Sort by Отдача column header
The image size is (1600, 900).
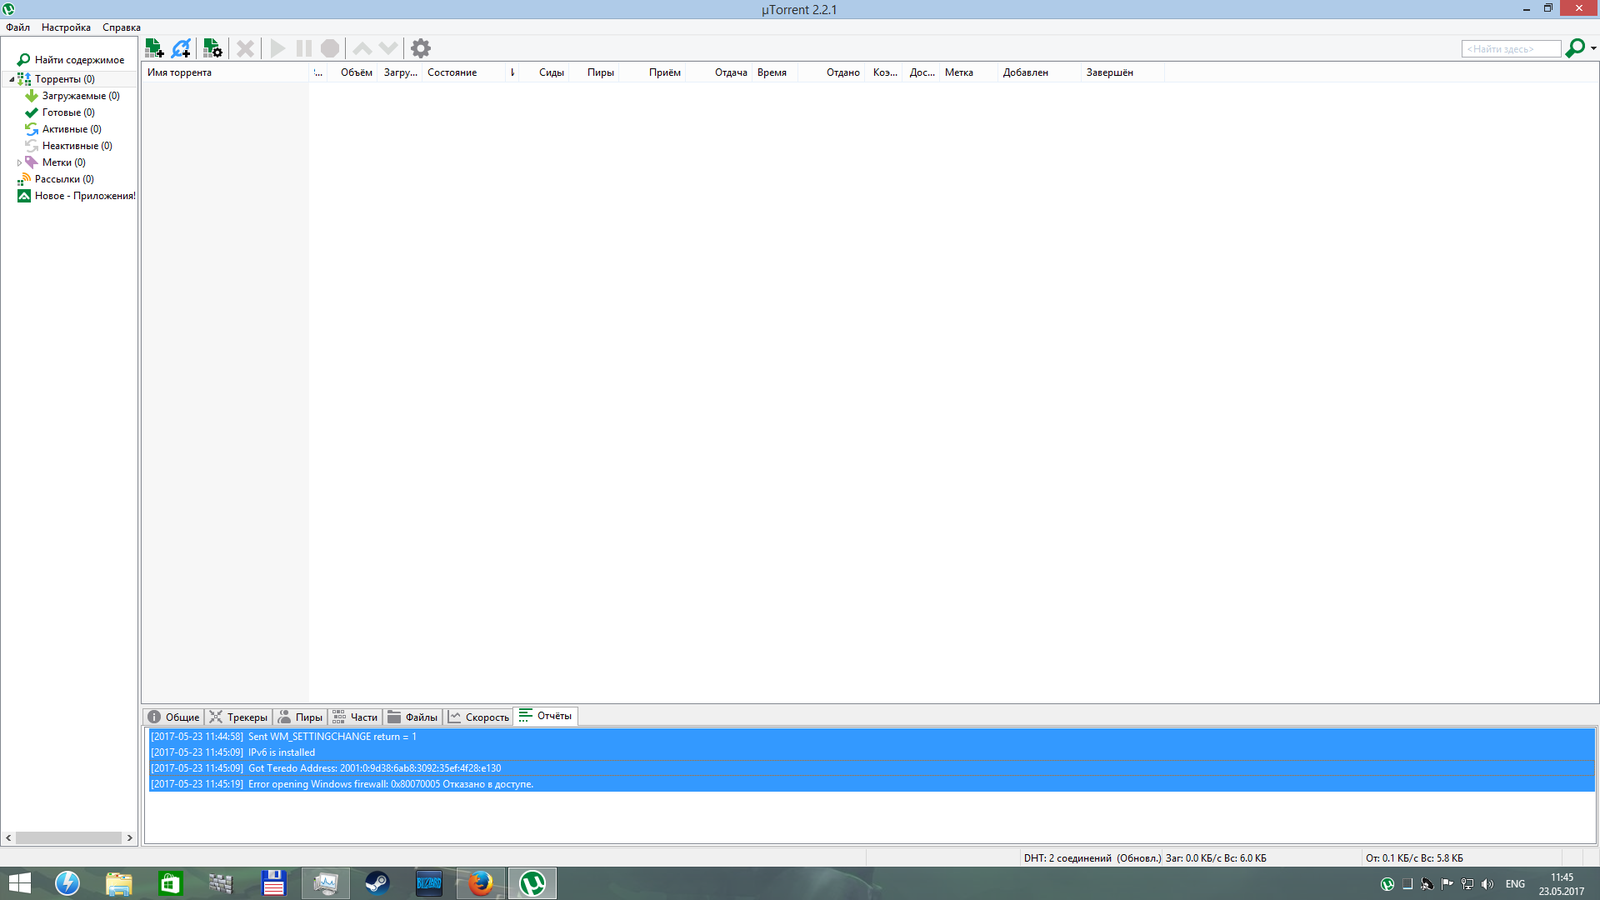point(720,72)
